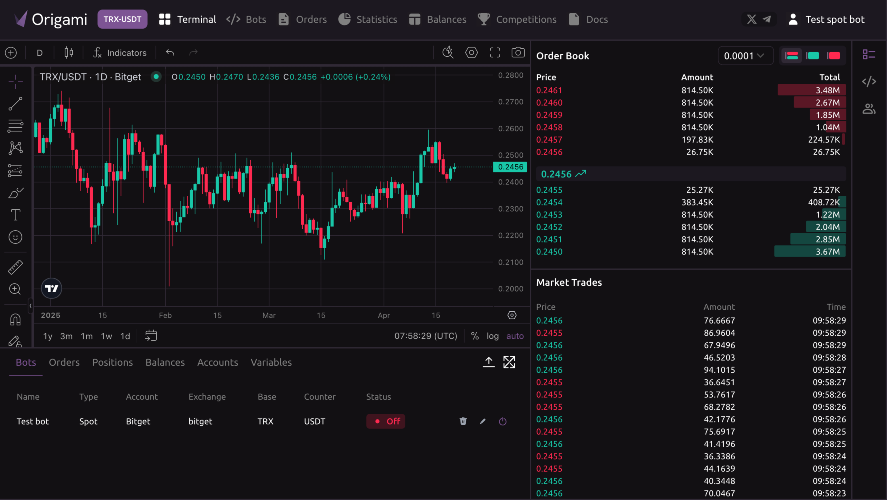Image resolution: width=887 pixels, height=500 pixels.
Task: Open the Indicators menu
Action: pos(119,53)
